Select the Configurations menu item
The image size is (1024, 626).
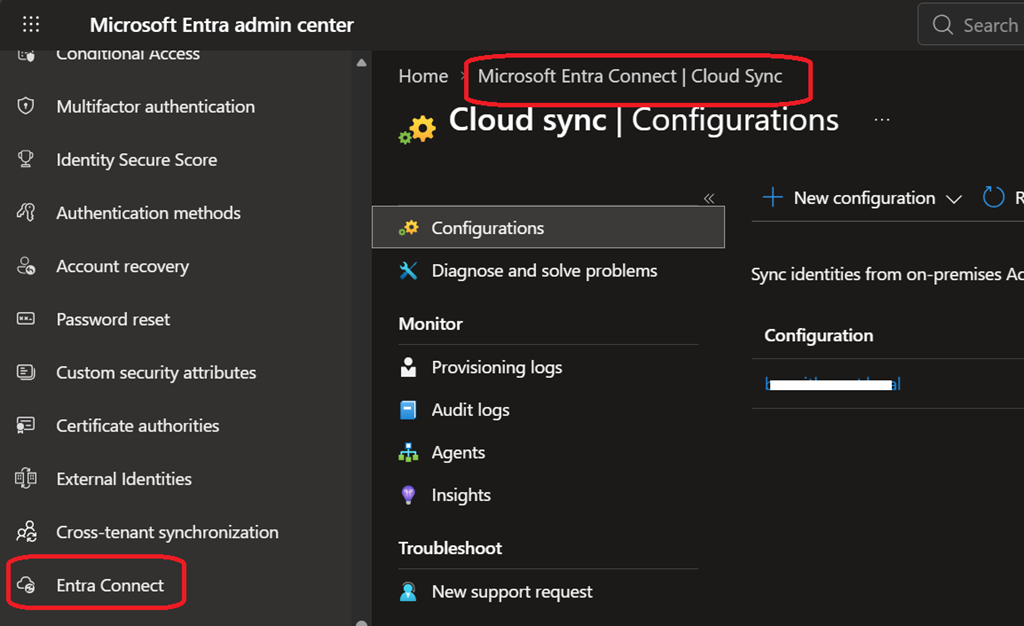coord(548,227)
